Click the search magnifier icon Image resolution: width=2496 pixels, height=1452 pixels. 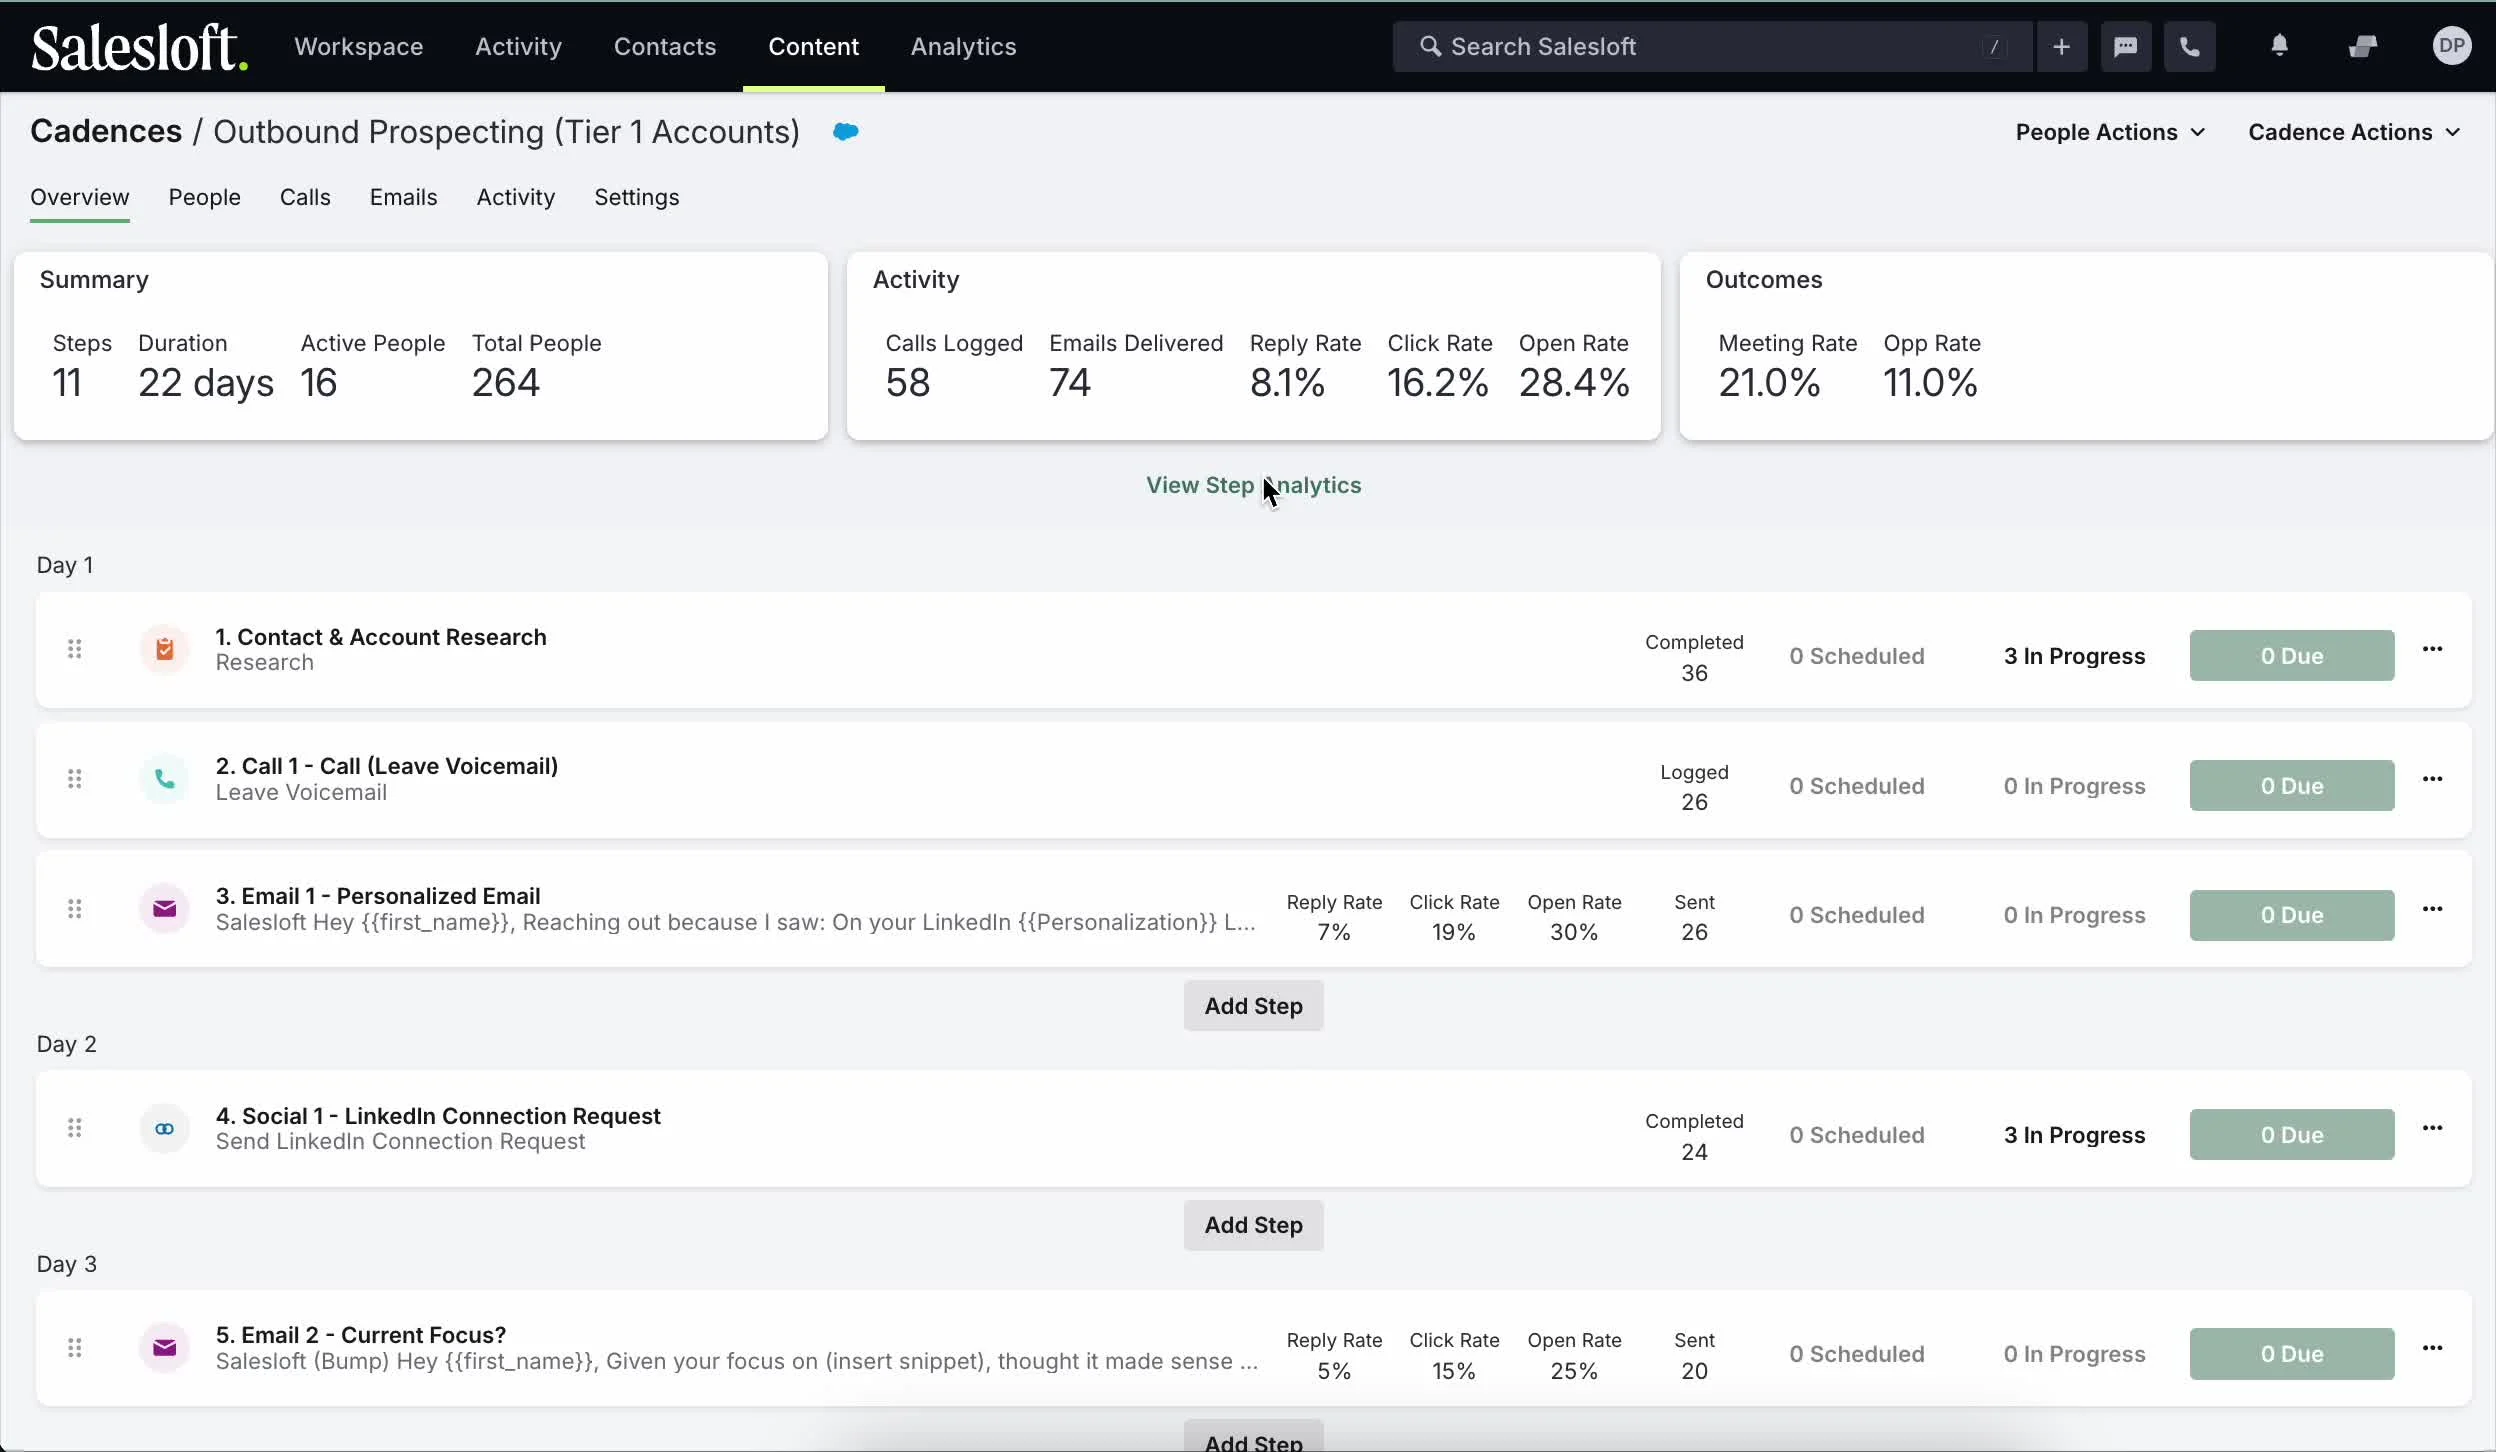point(1431,47)
